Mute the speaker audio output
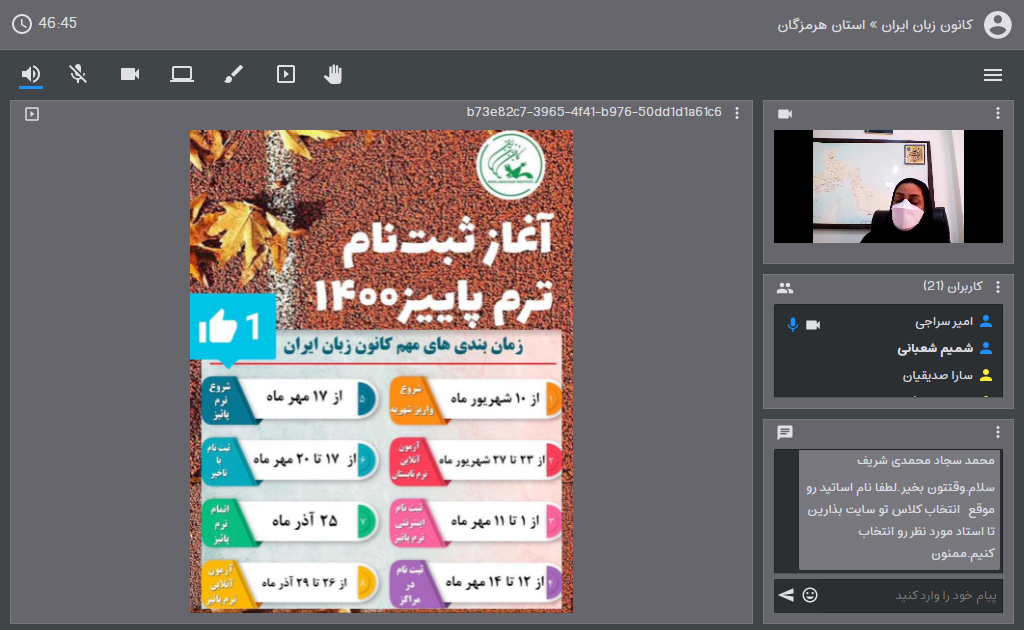Viewport: 1024px width, 630px height. pos(29,73)
